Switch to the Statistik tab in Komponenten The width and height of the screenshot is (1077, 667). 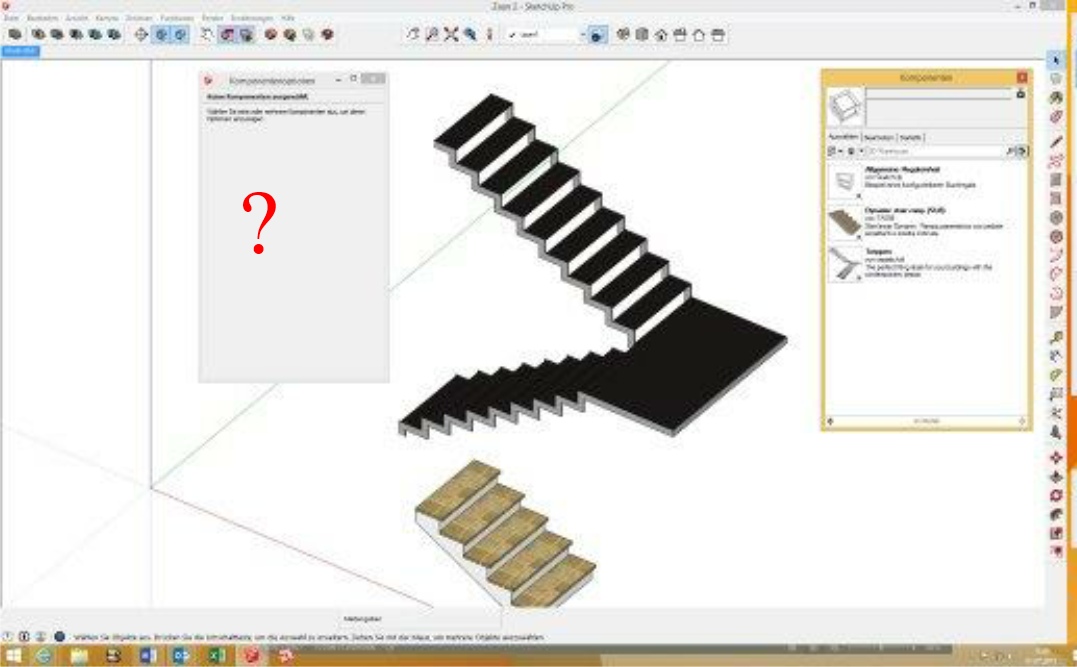pyautogui.click(x=910, y=137)
